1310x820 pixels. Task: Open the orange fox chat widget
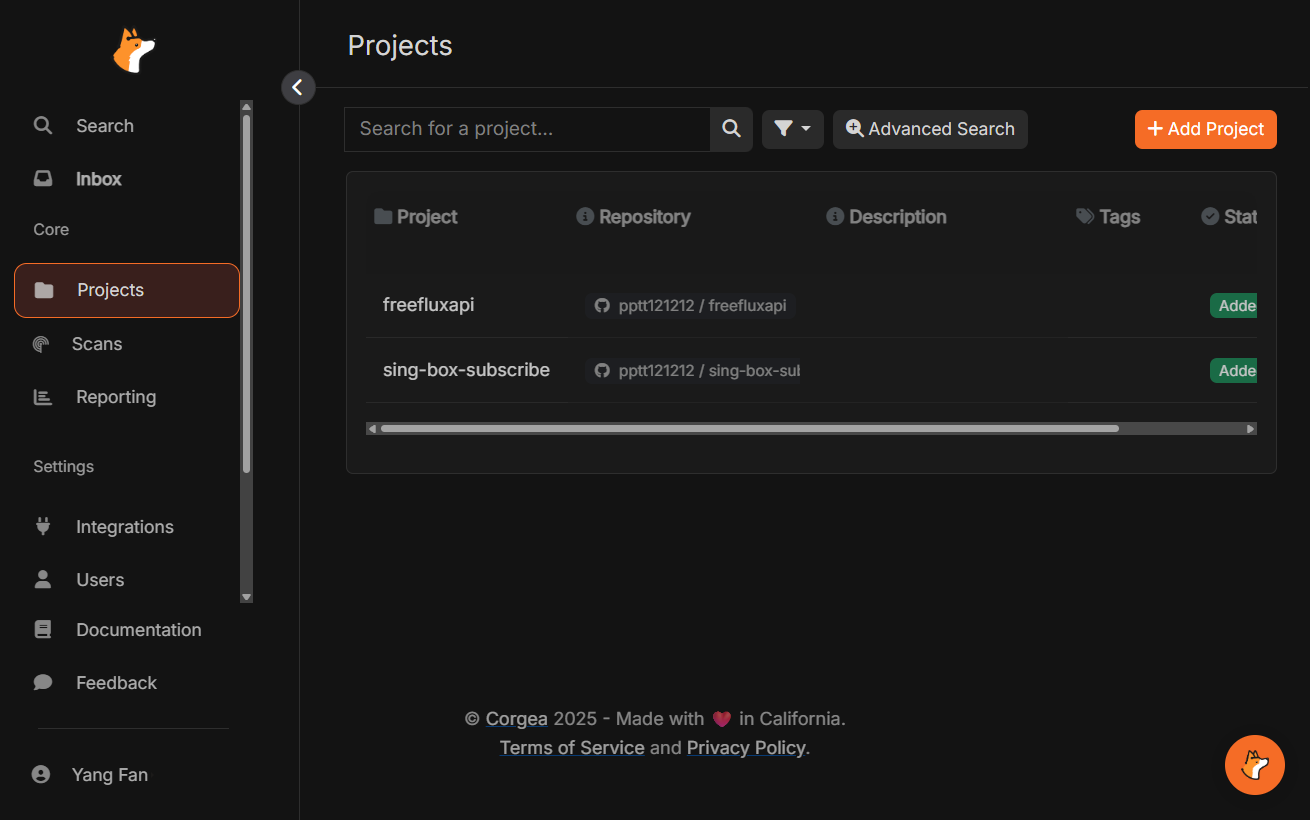pos(1255,765)
